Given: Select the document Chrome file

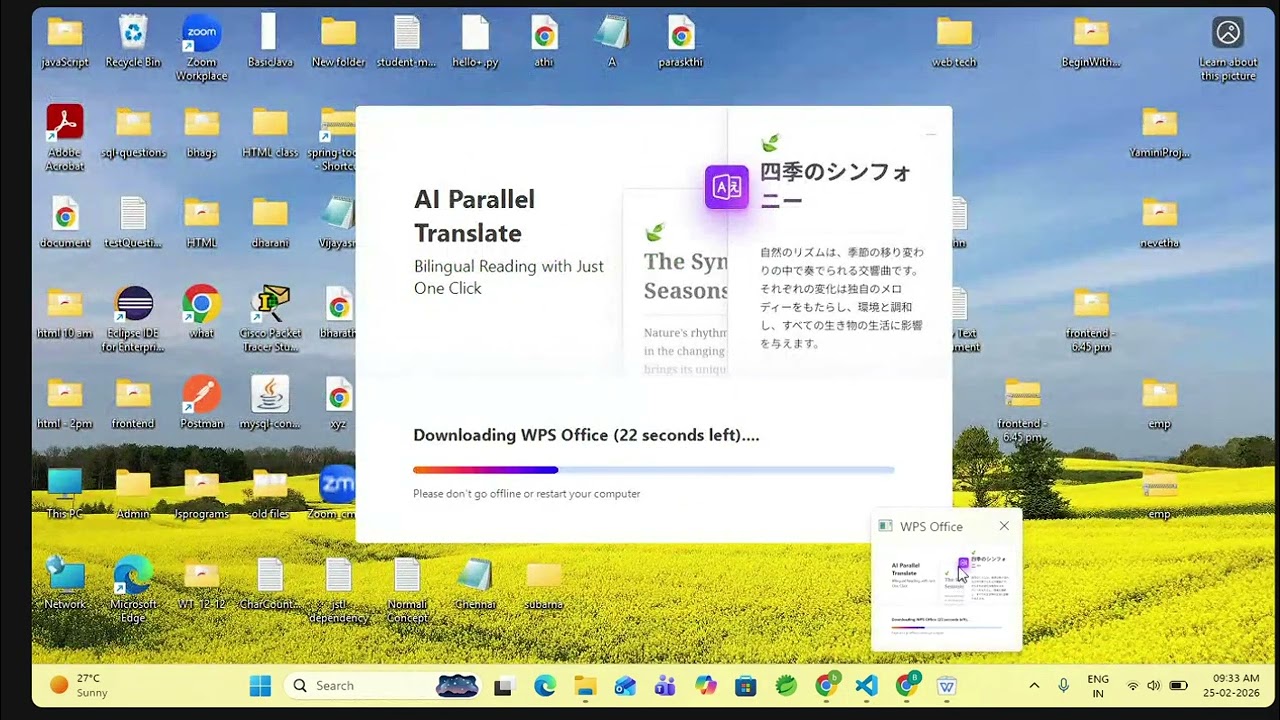Looking at the screenshot, I should pos(65,222).
